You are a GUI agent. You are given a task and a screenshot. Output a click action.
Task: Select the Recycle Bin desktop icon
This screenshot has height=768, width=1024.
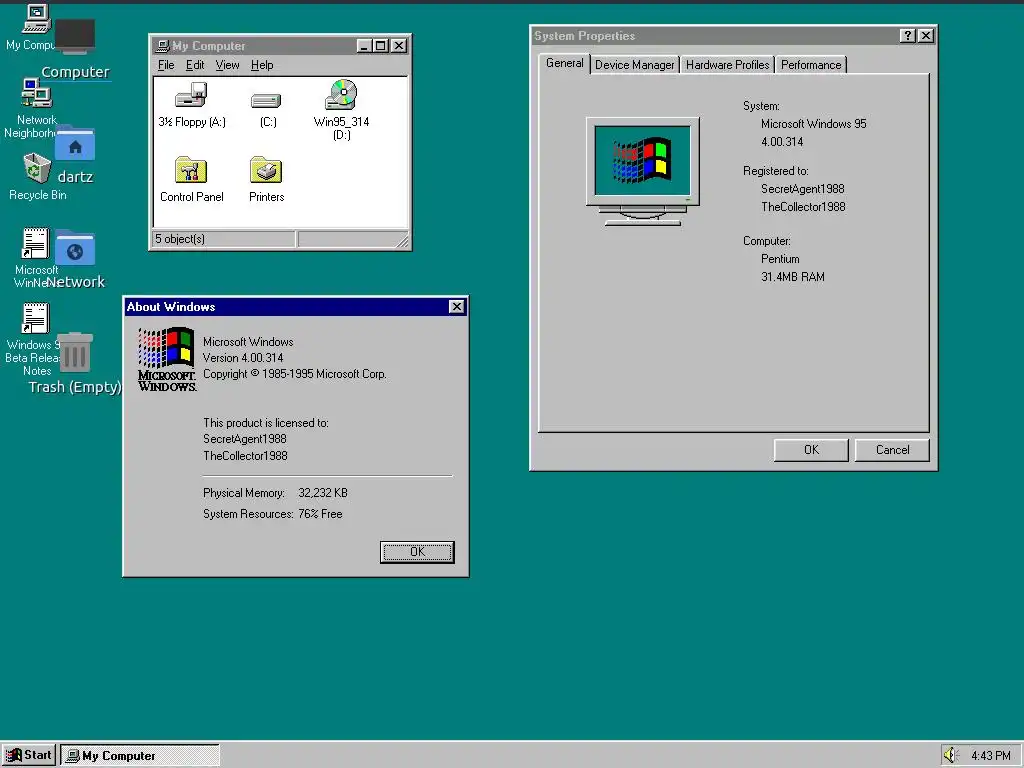pos(37,168)
